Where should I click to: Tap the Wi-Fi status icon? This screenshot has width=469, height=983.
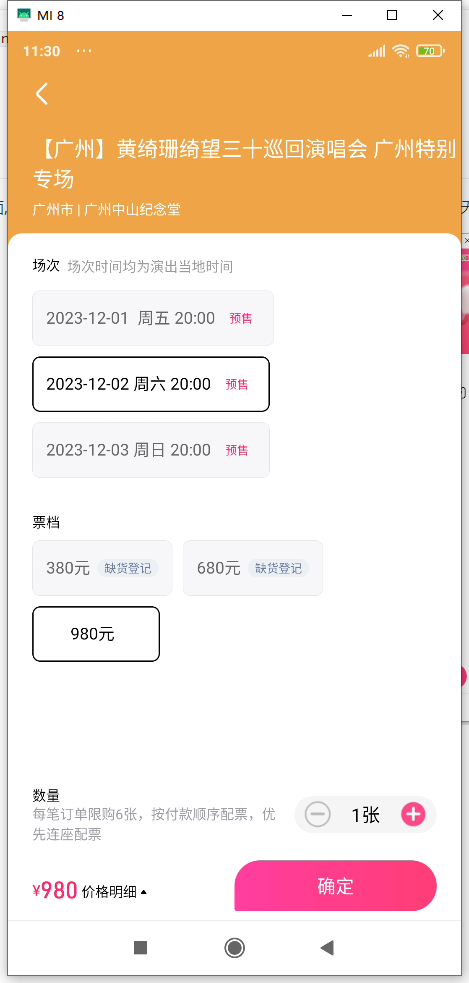[x=401, y=51]
